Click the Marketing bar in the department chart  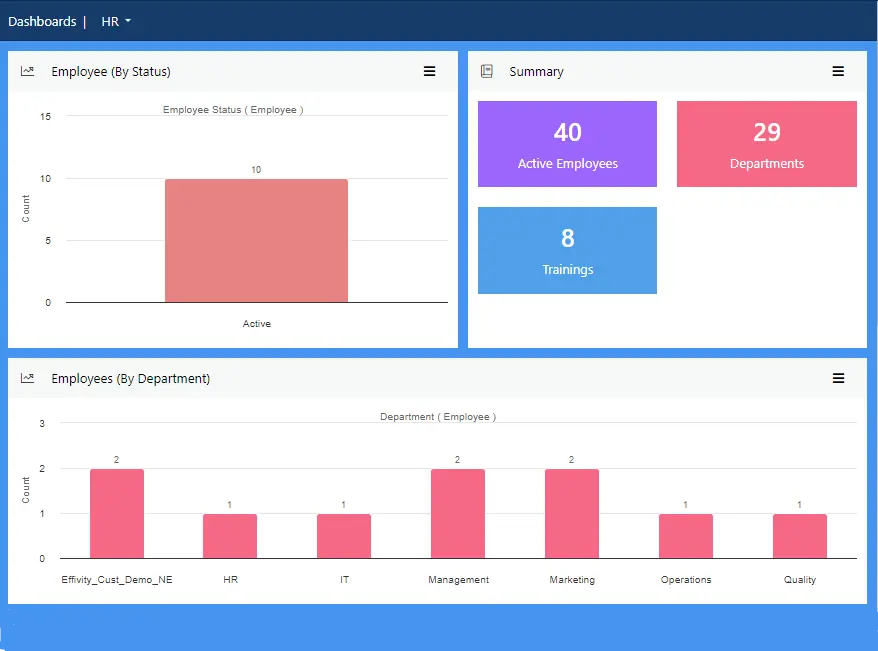[x=571, y=513]
